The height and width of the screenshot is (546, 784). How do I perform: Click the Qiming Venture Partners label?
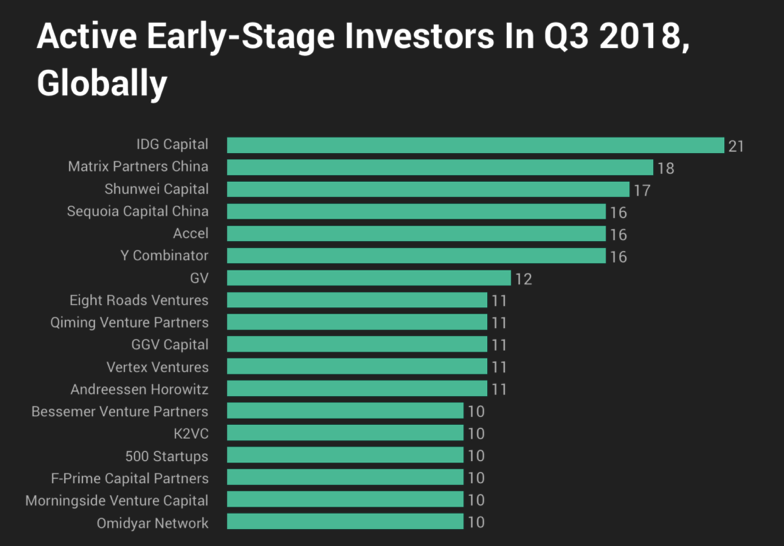(130, 322)
